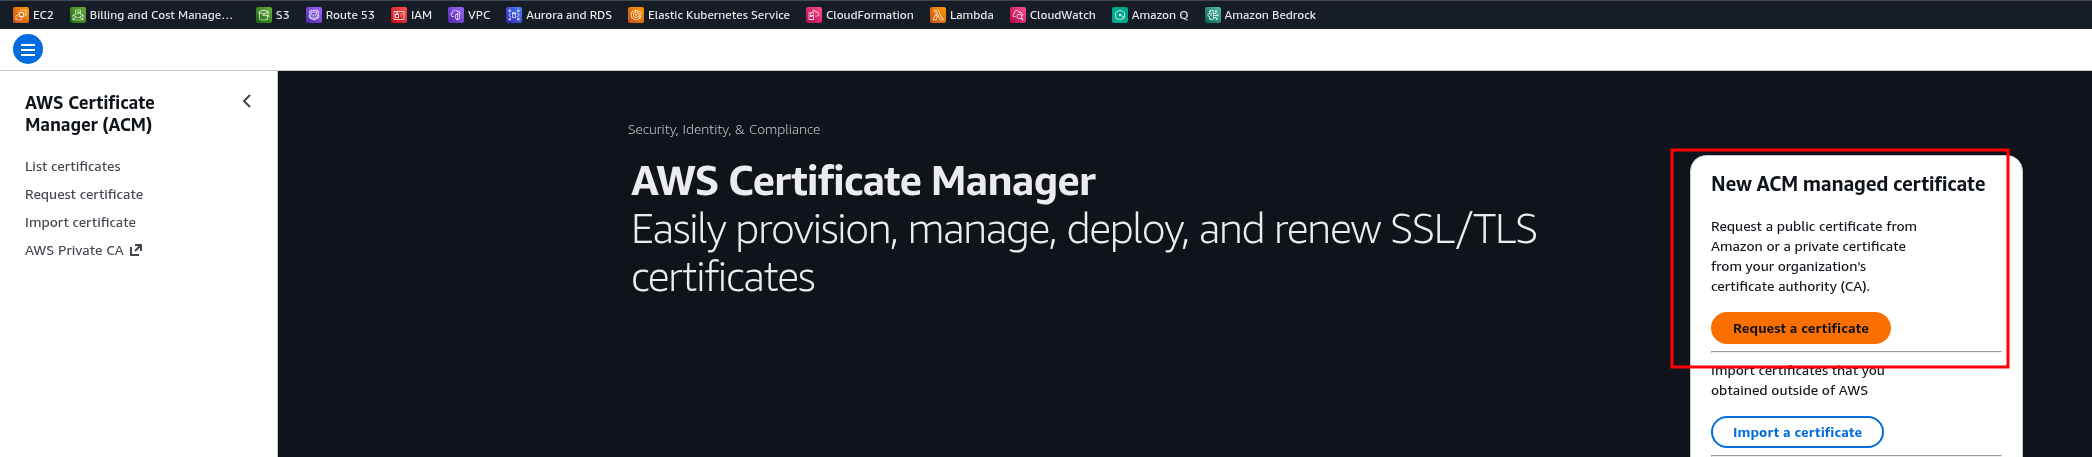Click the Route 53 icon
Image resolution: width=2092 pixels, height=457 pixels.
pyautogui.click(x=314, y=15)
